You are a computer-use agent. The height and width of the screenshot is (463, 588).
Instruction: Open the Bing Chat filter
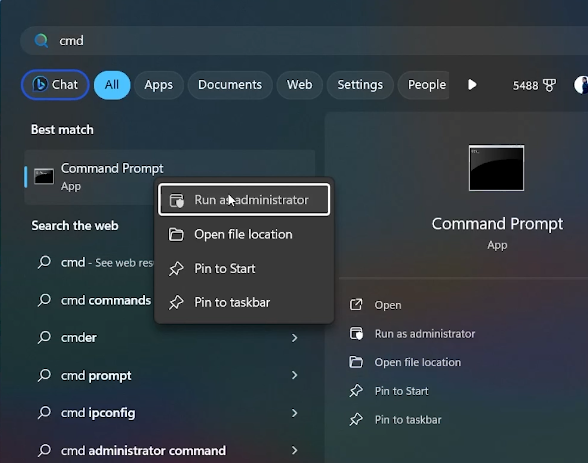55,85
